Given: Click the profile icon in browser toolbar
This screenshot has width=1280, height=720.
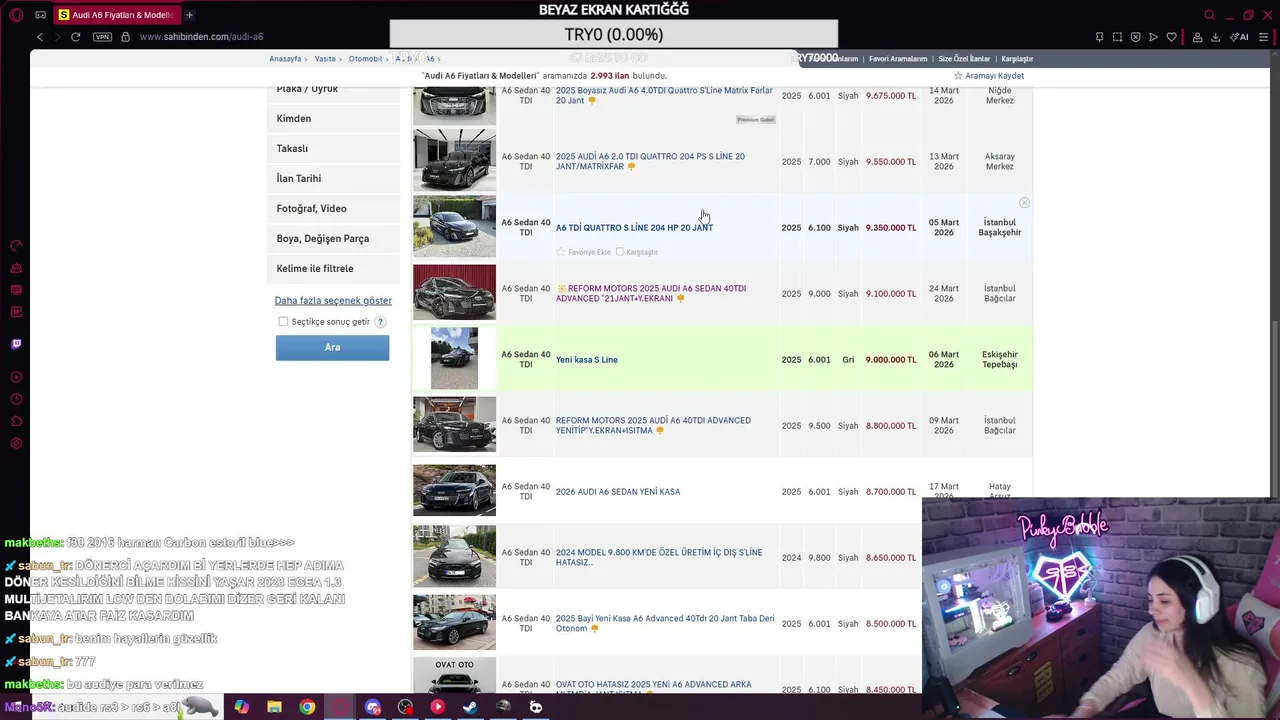Looking at the screenshot, I should point(1196,37).
